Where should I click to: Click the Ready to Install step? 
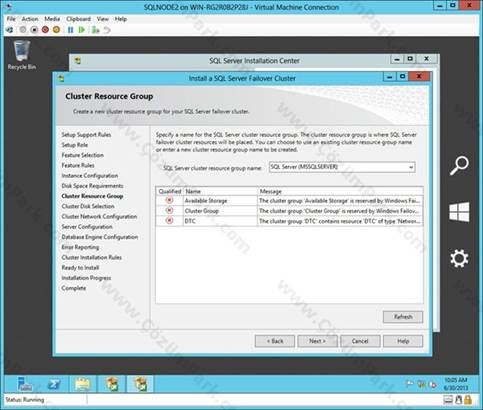coord(80,268)
